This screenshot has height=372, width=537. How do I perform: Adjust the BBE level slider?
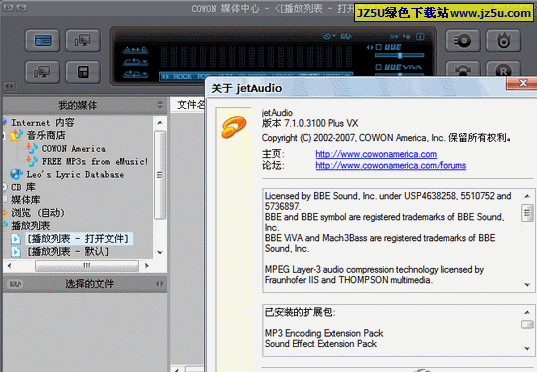pyautogui.click(x=399, y=55)
